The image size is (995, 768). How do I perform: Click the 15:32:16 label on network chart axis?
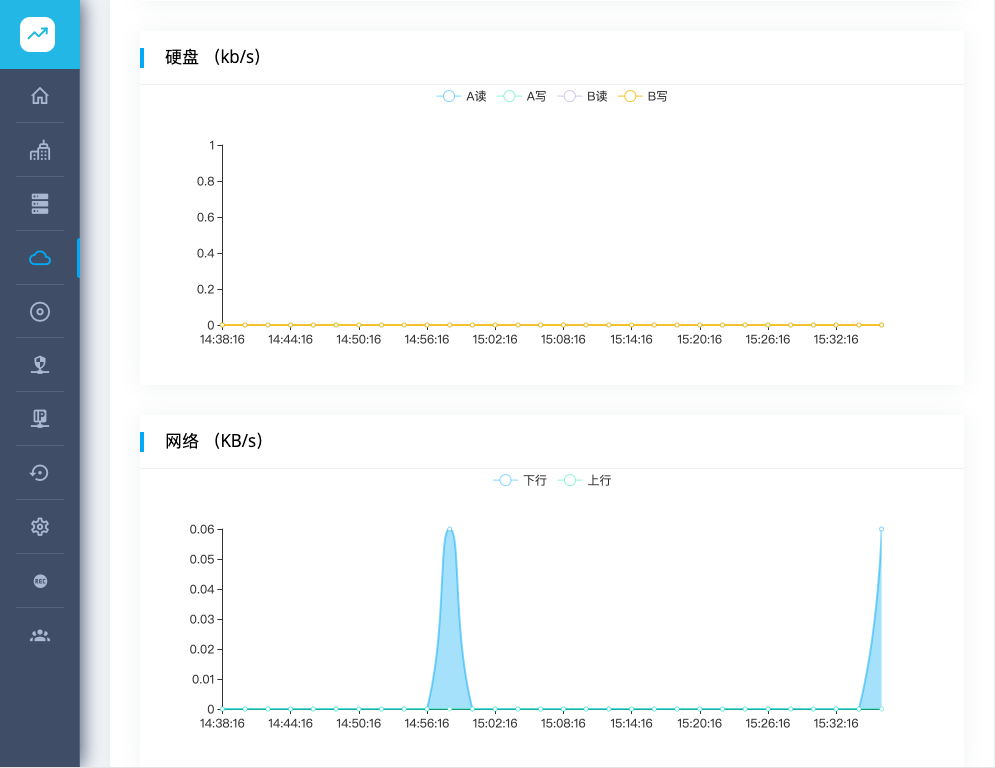click(836, 724)
